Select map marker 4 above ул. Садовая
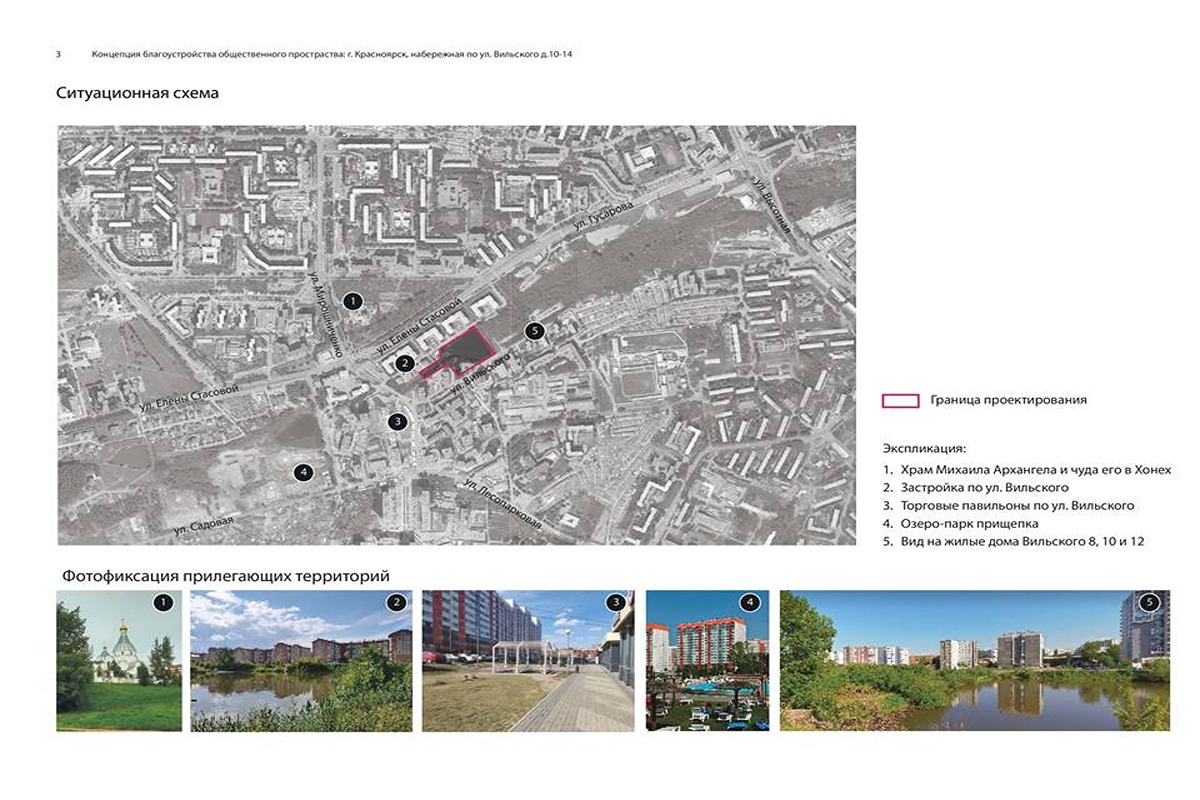The image size is (1200, 800). pyautogui.click(x=304, y=473)
